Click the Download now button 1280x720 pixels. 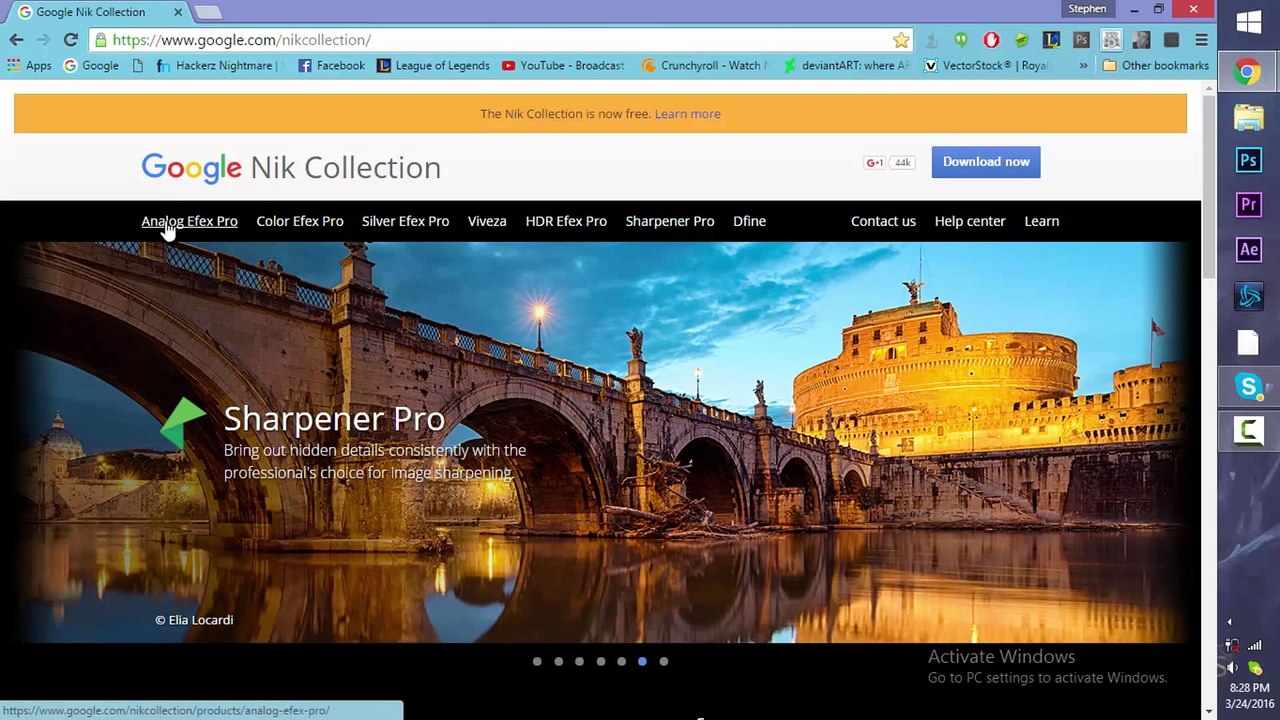pos(986,162)
